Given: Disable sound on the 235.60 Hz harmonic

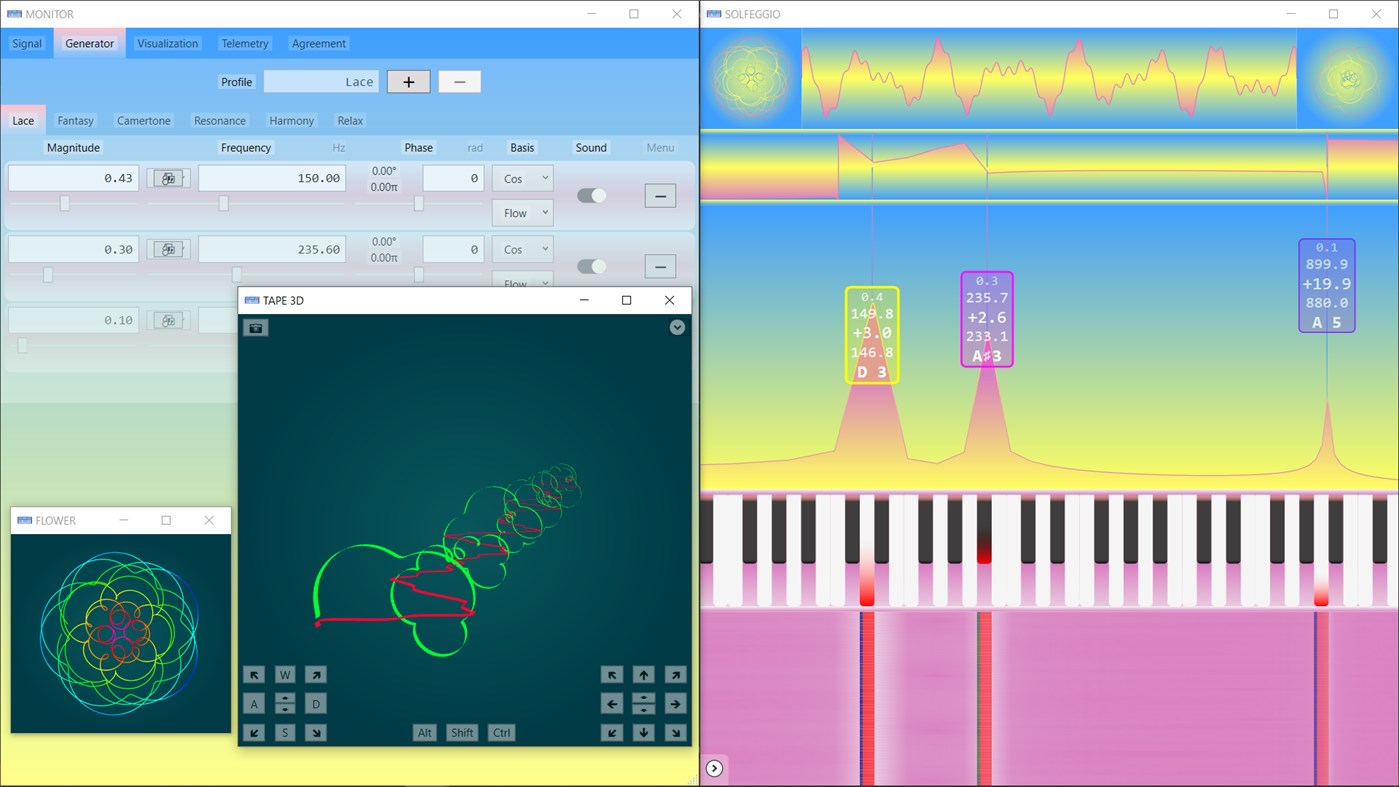Looking at the screenshot, I should tap(590, 266).
